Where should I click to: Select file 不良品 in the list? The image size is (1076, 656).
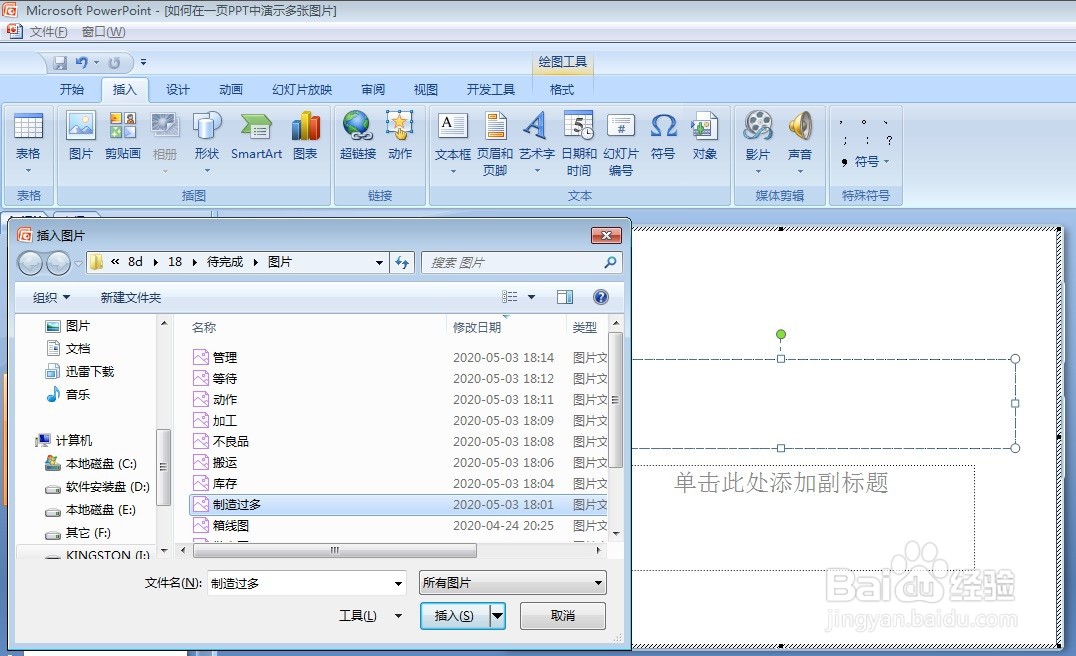coord(231,441)
